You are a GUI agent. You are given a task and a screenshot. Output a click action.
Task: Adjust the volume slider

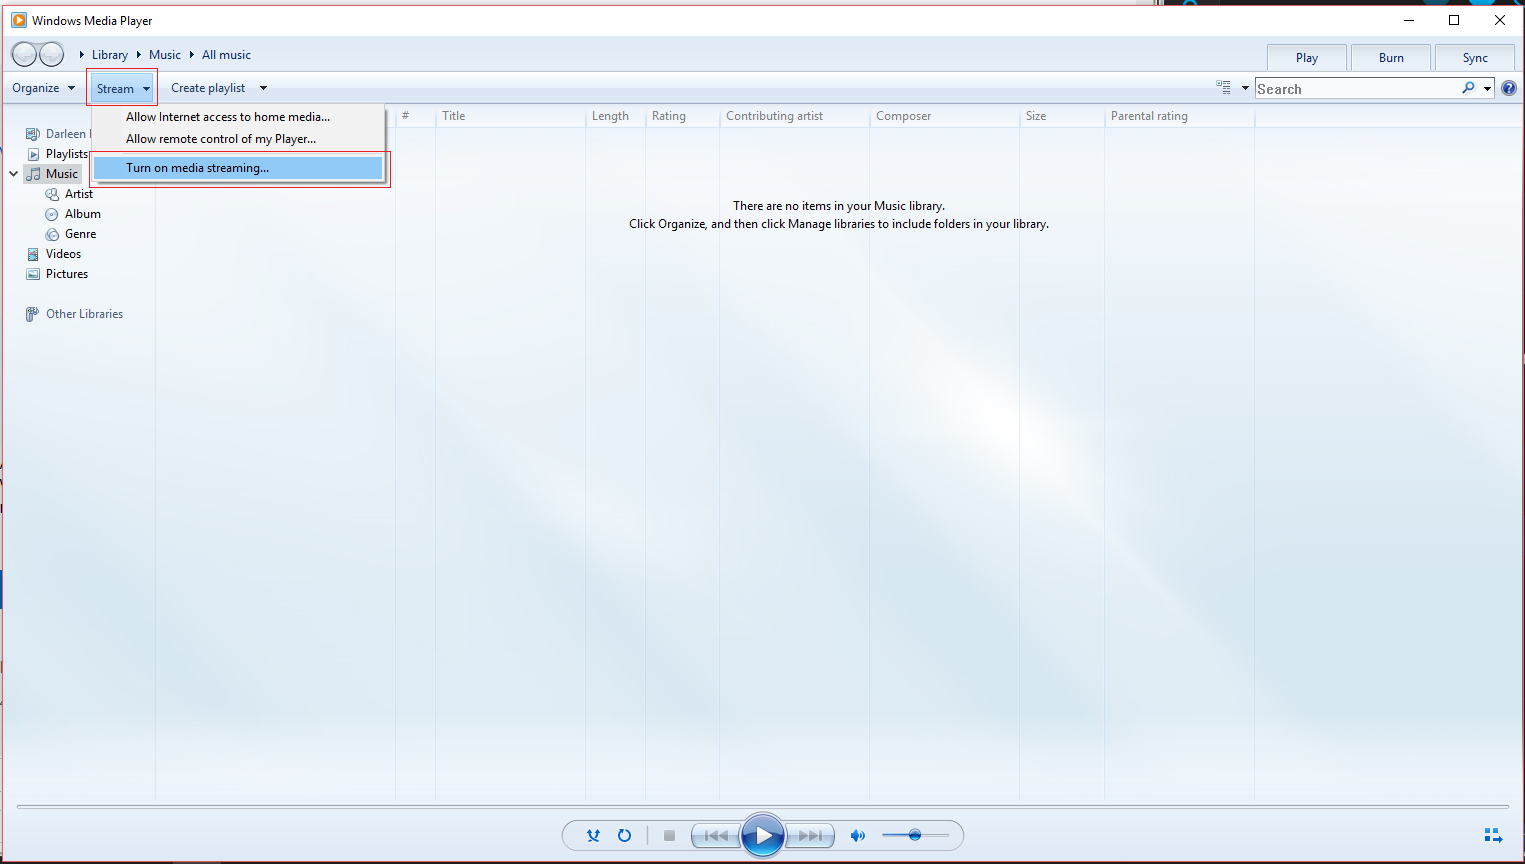915,835
